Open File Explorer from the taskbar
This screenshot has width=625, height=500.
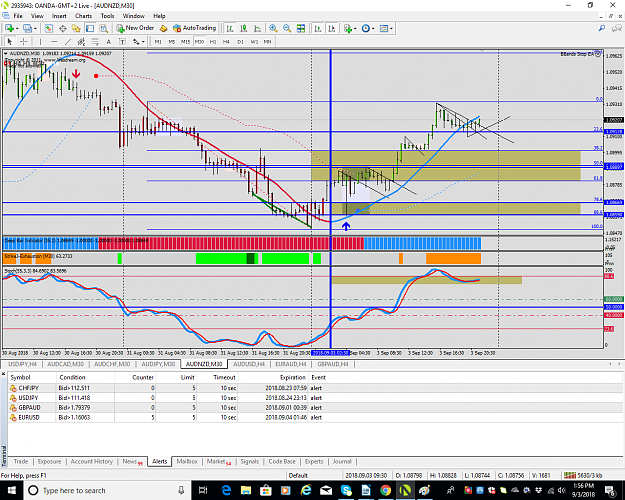click(x=246, y=490)
